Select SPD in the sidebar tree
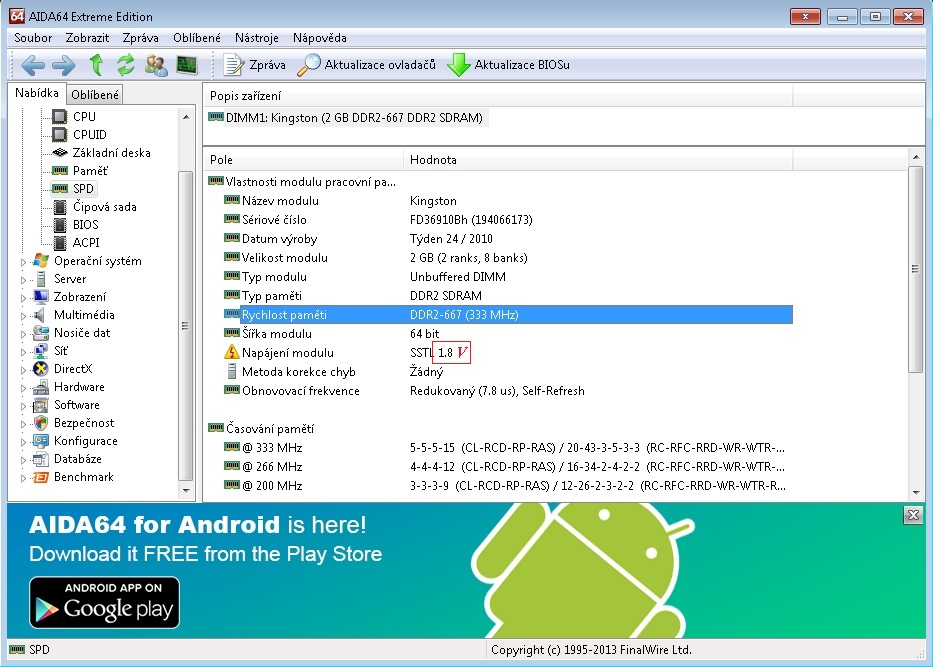The width and height of the screenshot is (933, 667). pos(83,189)
